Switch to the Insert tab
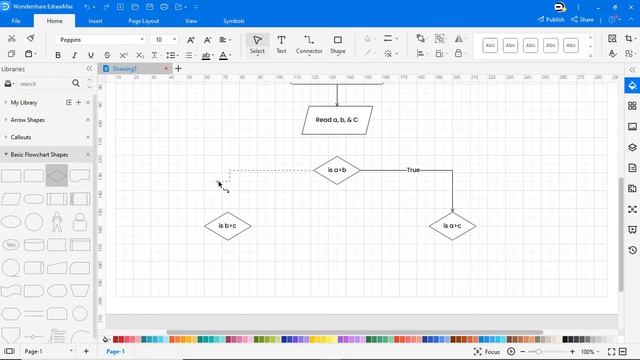This screenshot has width=640, height=360. coord(96,21)
